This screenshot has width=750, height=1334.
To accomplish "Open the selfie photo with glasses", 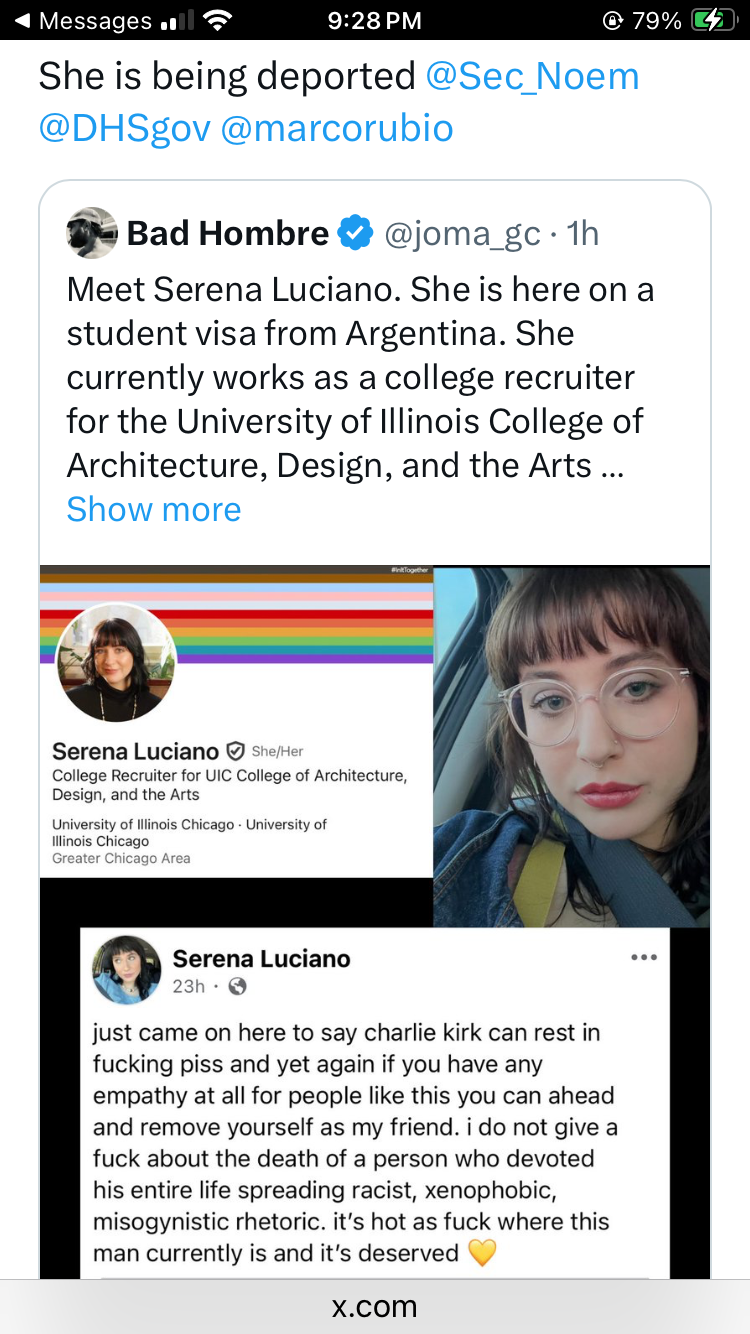I will [571, 746].
